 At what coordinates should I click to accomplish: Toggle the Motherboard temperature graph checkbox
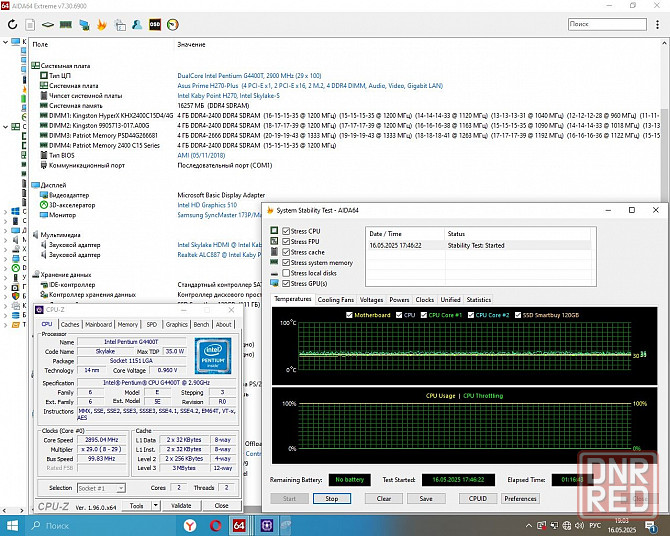click(x=349, y=315)
